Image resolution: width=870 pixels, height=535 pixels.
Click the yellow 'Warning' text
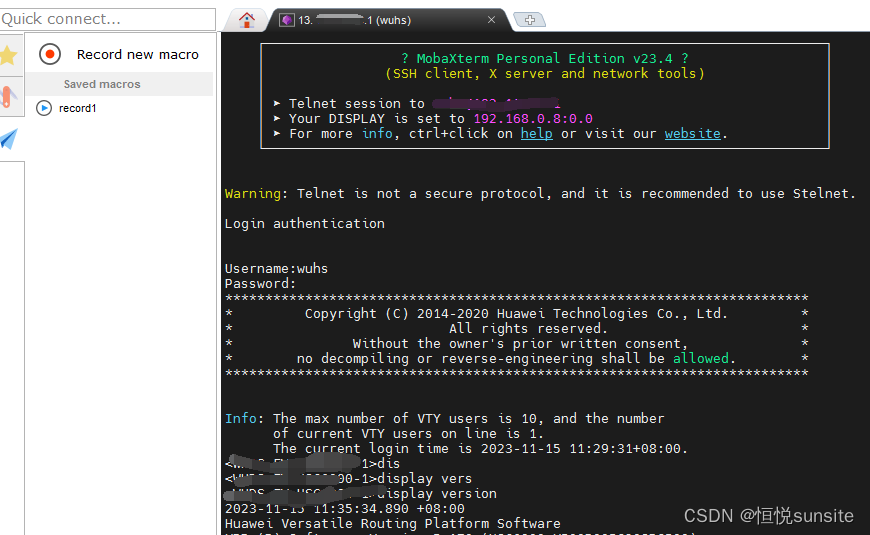(x=253, y=194)
